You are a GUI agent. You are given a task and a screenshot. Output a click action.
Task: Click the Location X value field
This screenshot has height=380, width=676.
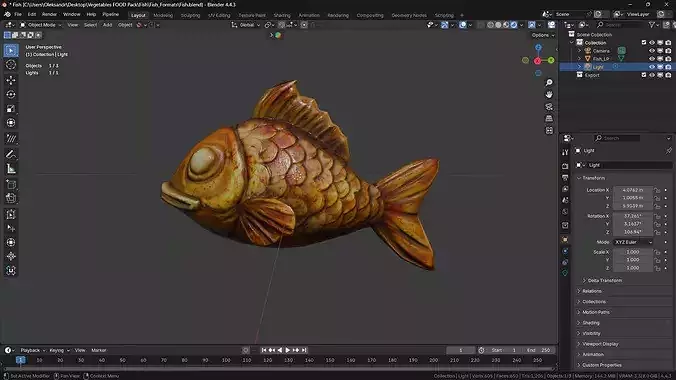click(633, 190)
